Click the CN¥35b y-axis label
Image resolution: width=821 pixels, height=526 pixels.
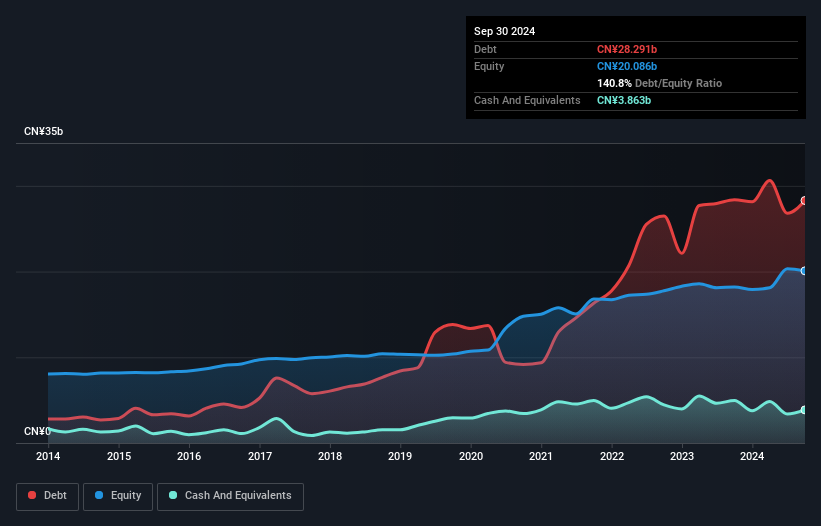tap(43, 131)
